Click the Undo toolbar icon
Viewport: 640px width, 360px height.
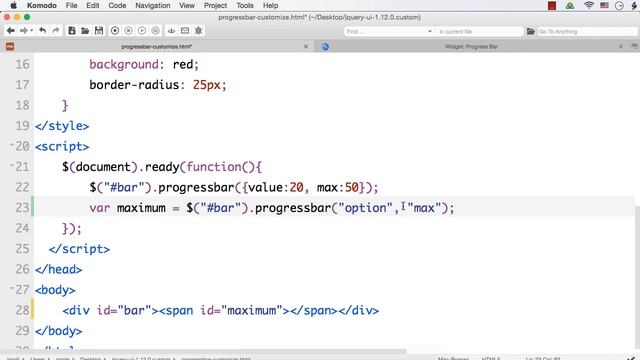[x=42, y=31]
